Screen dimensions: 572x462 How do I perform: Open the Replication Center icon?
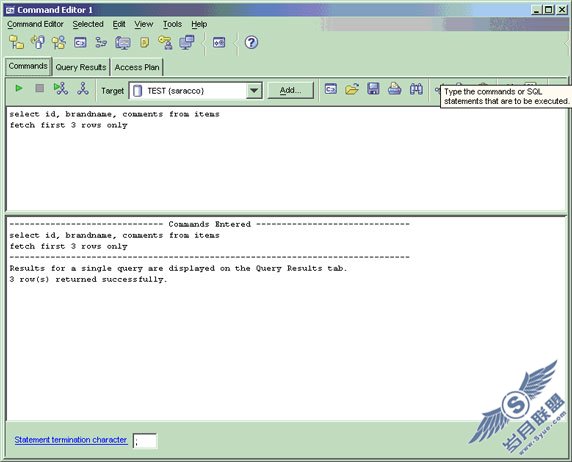[38, 42]
